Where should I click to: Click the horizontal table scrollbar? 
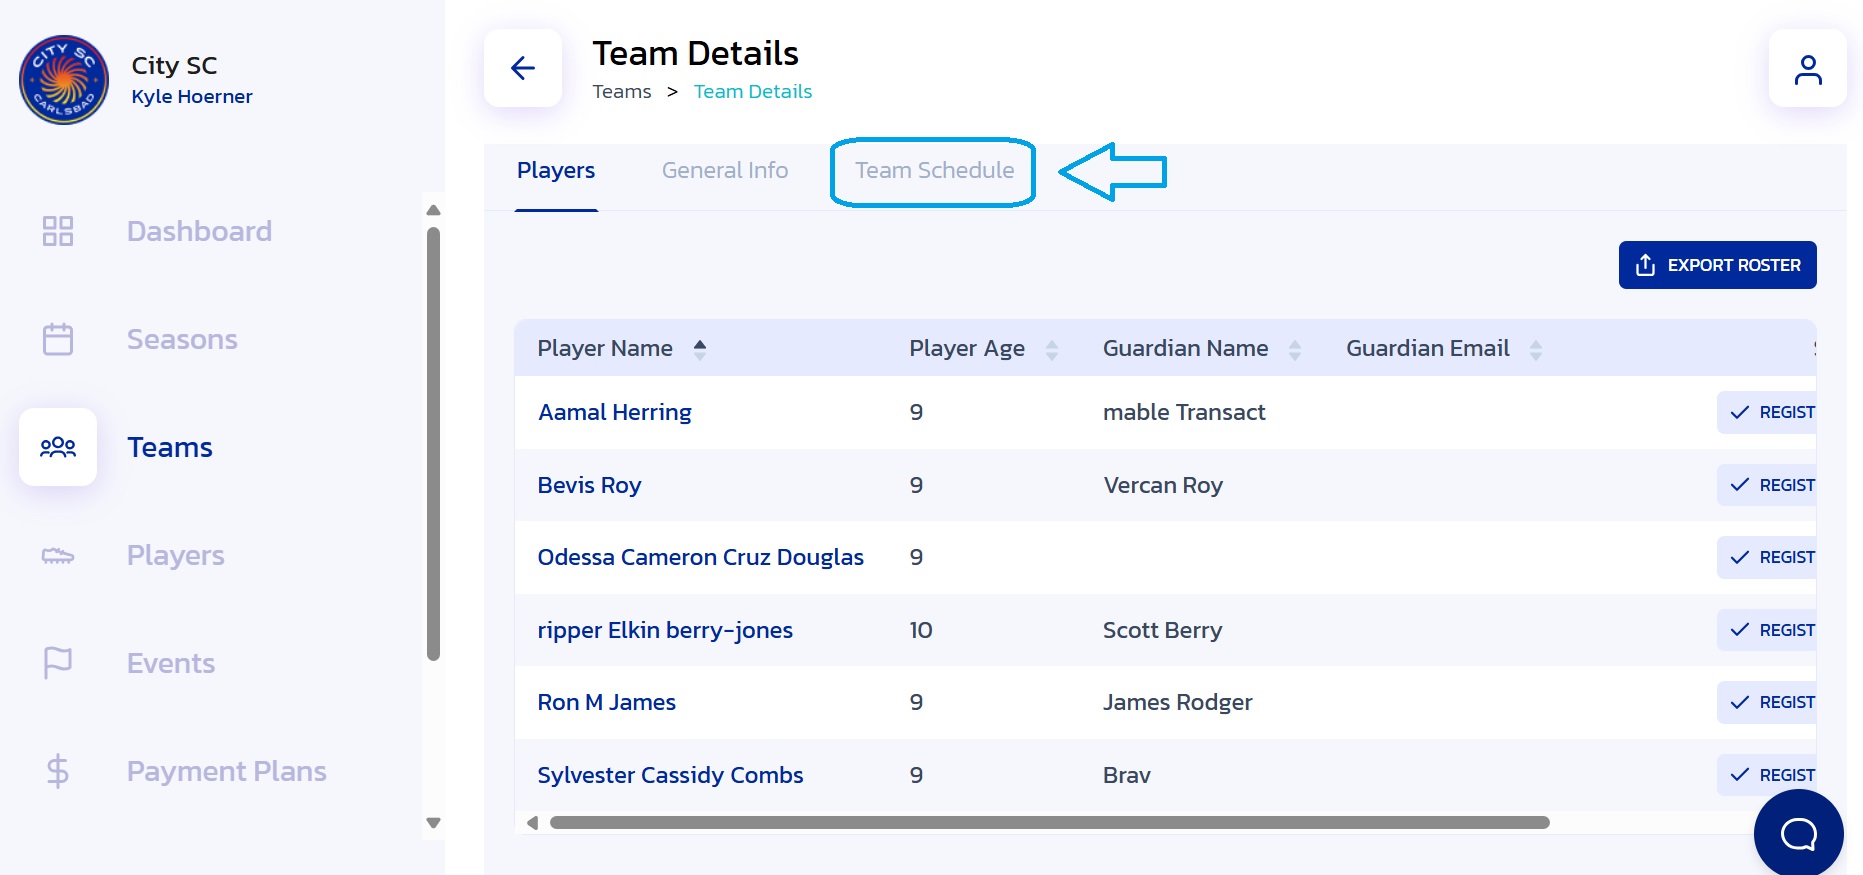[1049, 823]
